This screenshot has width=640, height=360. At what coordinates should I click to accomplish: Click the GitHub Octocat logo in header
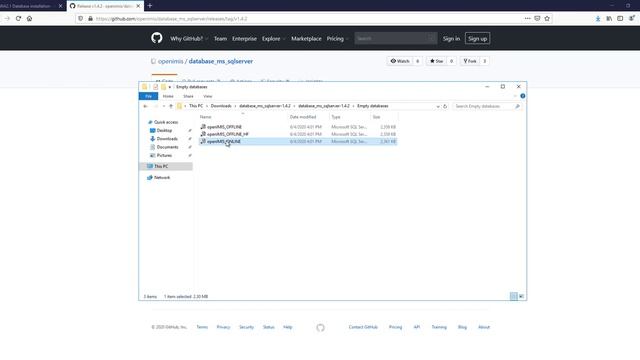click(x=157, y=38)
